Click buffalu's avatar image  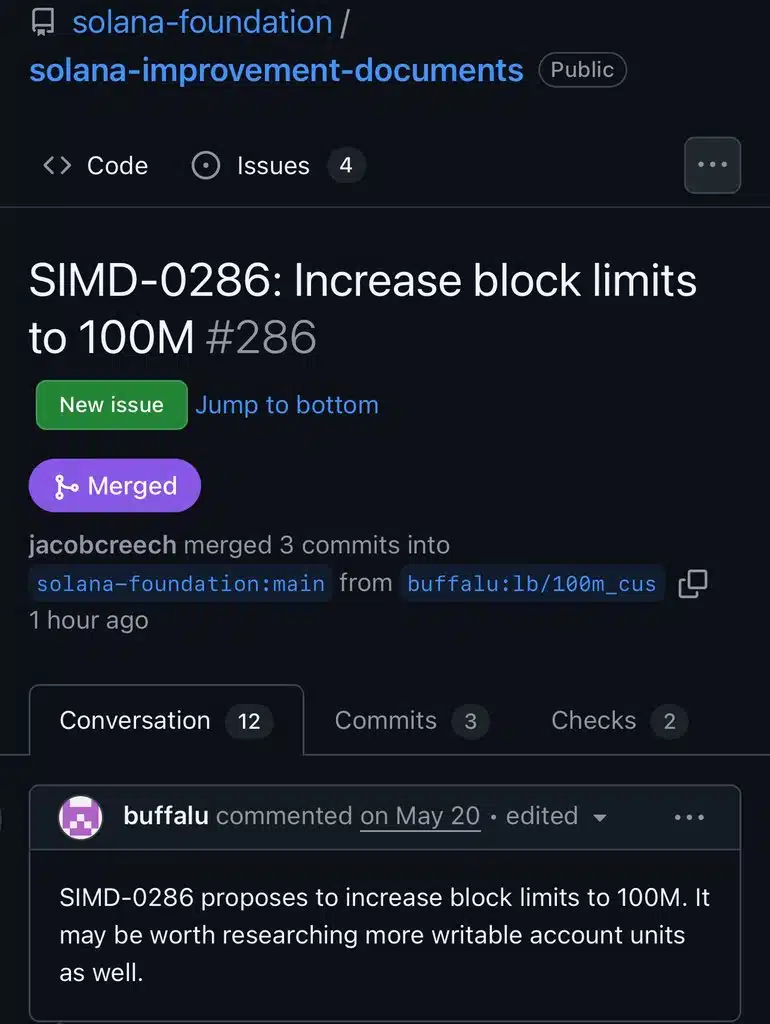coord(81,817)
